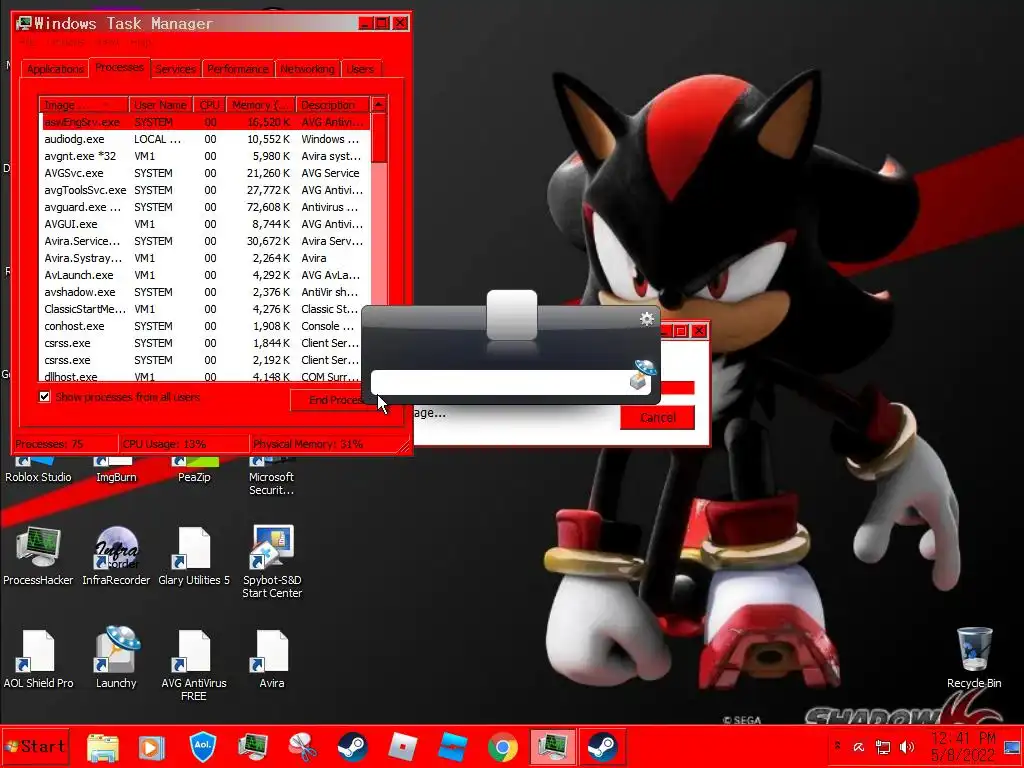Launch AOL Shield from the taskbar
1024x768 pixels.
click(202, 746)
